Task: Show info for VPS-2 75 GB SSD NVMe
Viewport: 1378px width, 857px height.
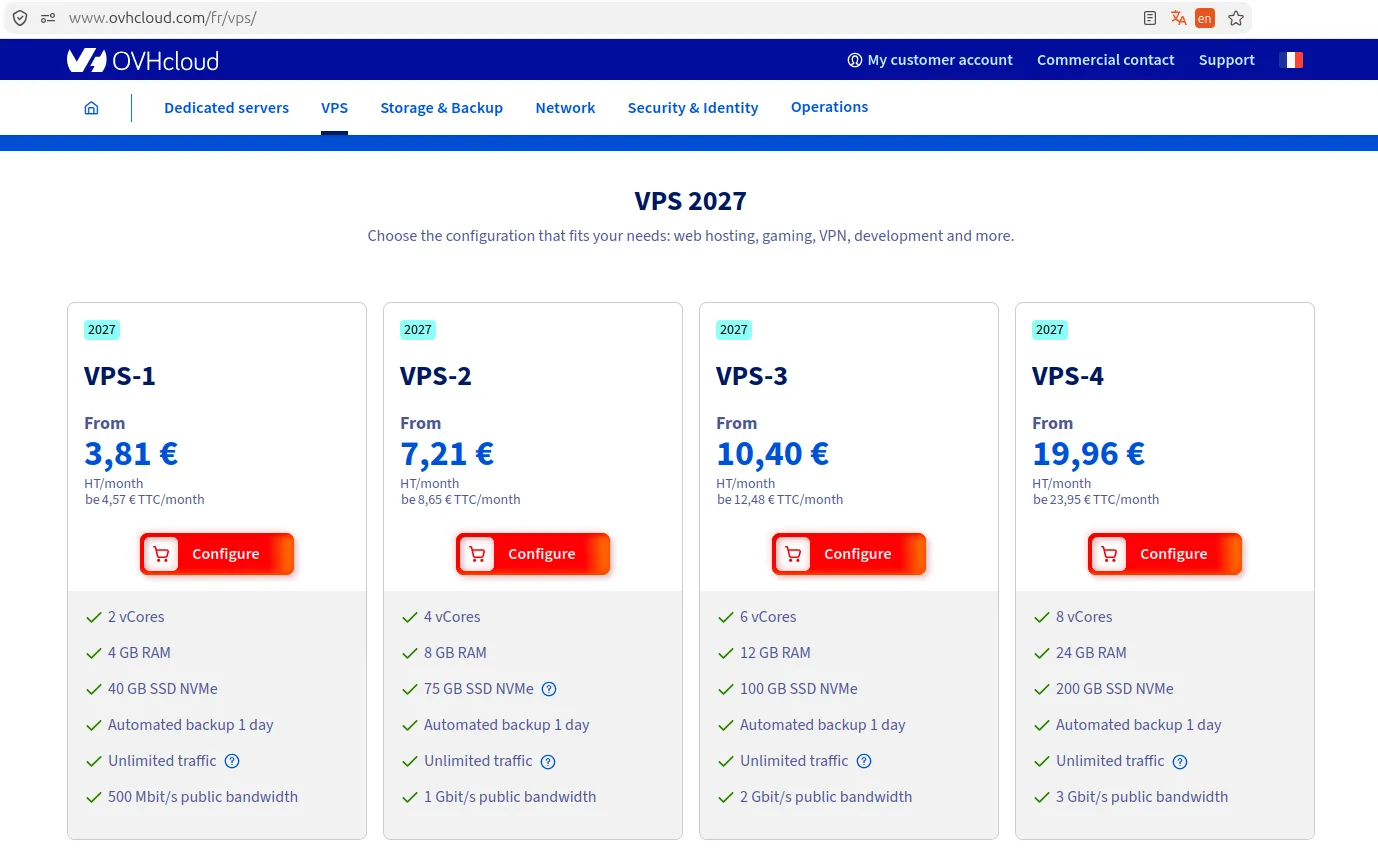Action: point(549,689)
